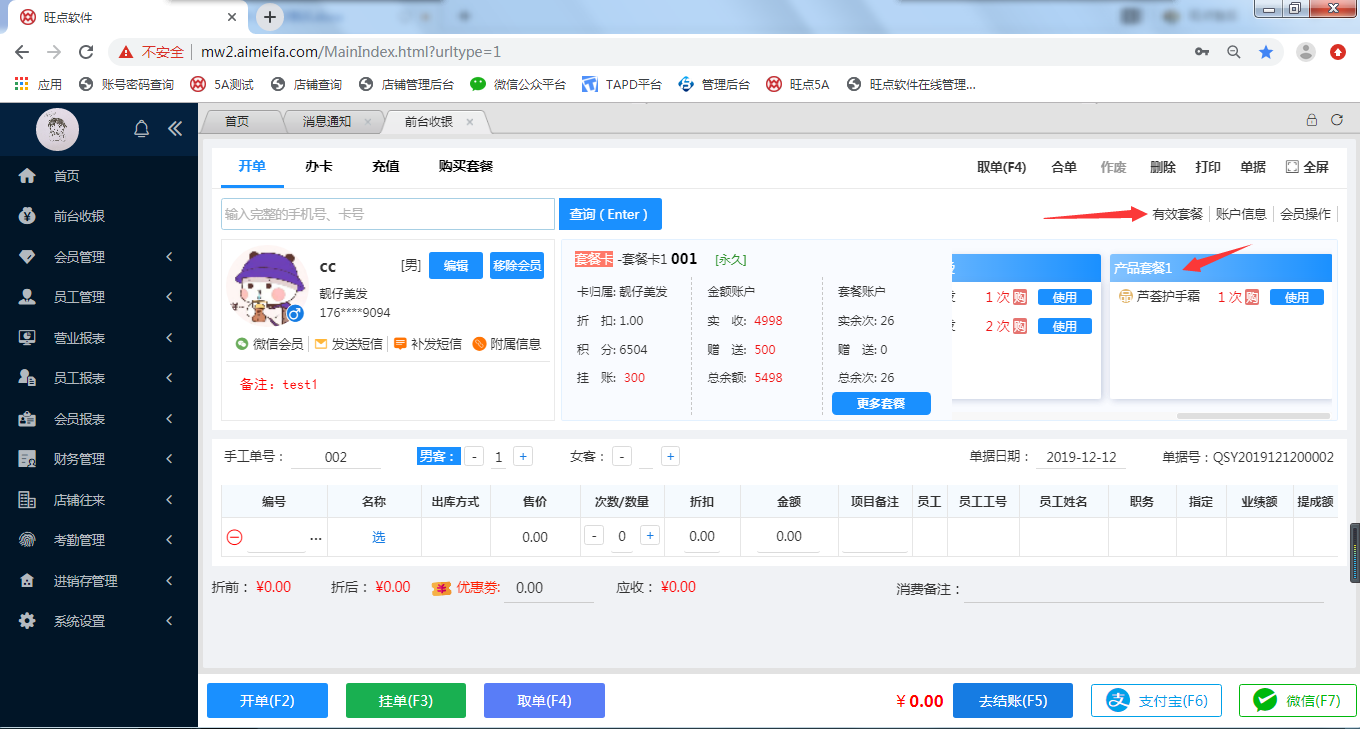Click the horizontal scrollbar under package cards
1360x729 pixels.
click(1254, 415)
